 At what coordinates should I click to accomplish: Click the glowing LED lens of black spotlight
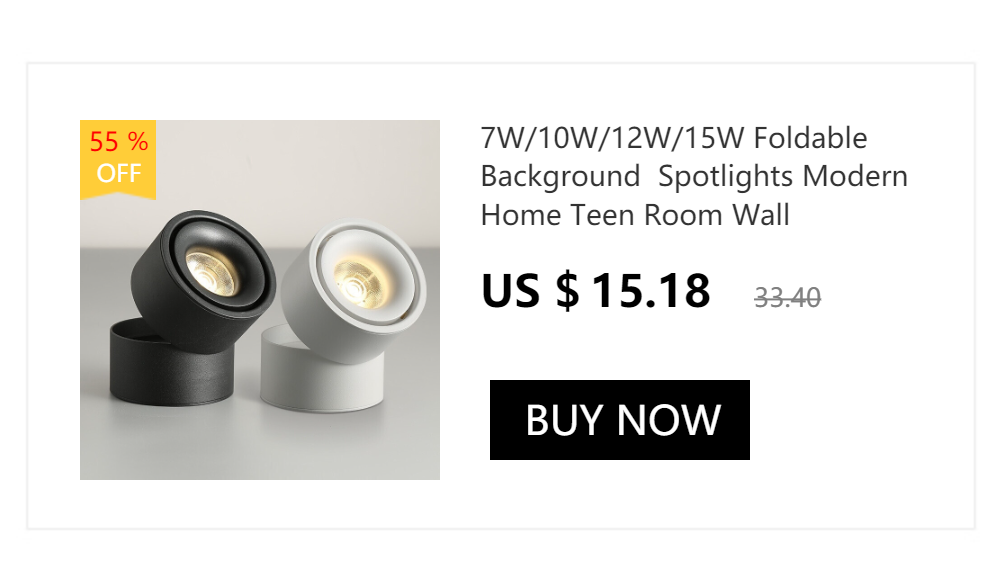tap(212, 273)
